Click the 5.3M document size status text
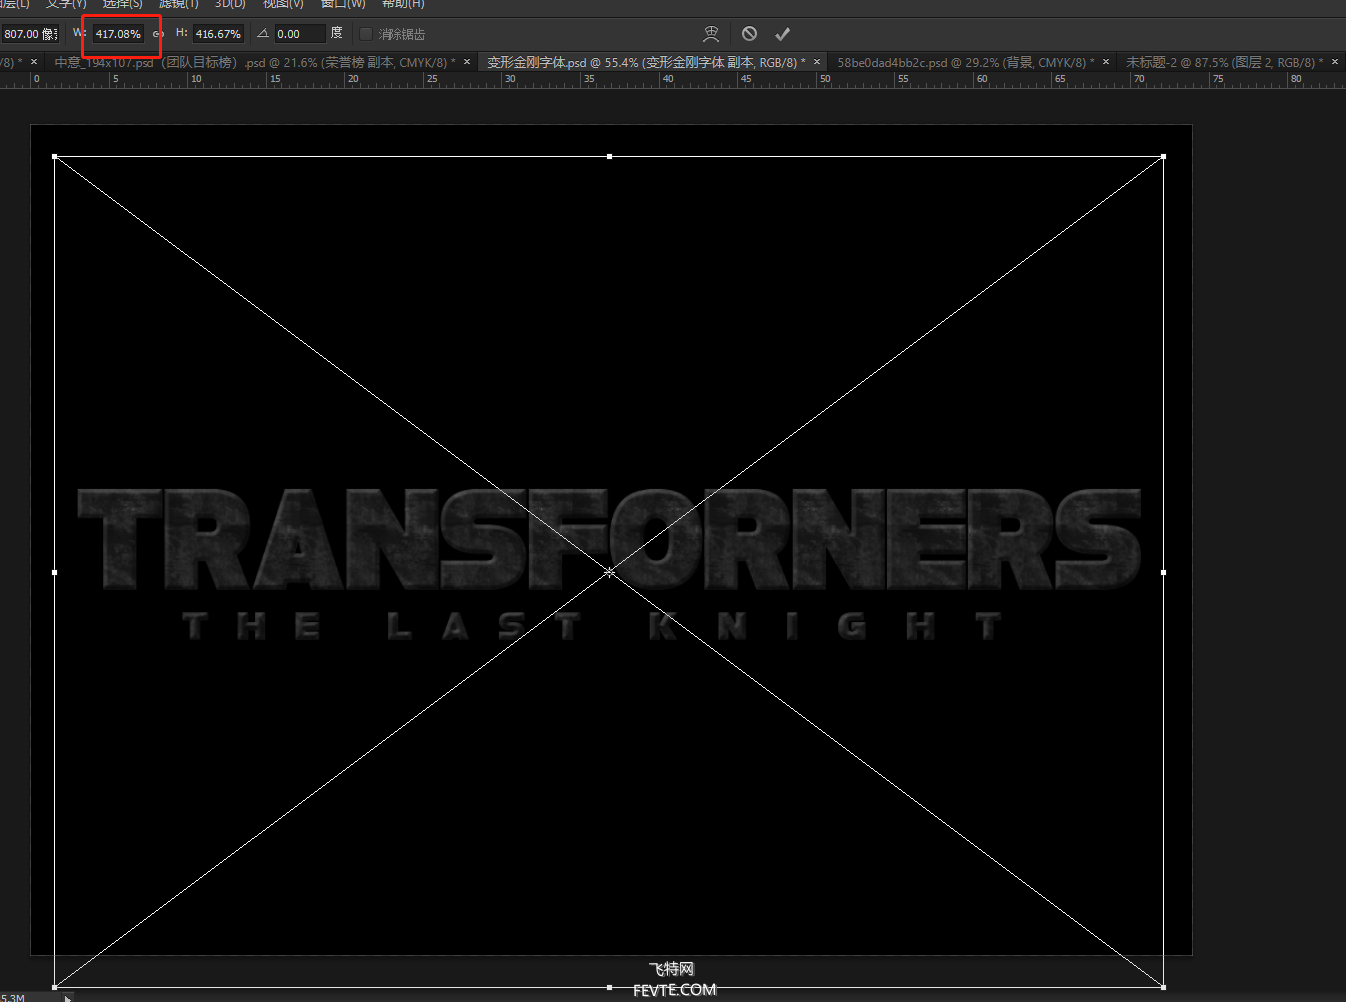The image size is (1346, 1002). click(x=13, y=997)
